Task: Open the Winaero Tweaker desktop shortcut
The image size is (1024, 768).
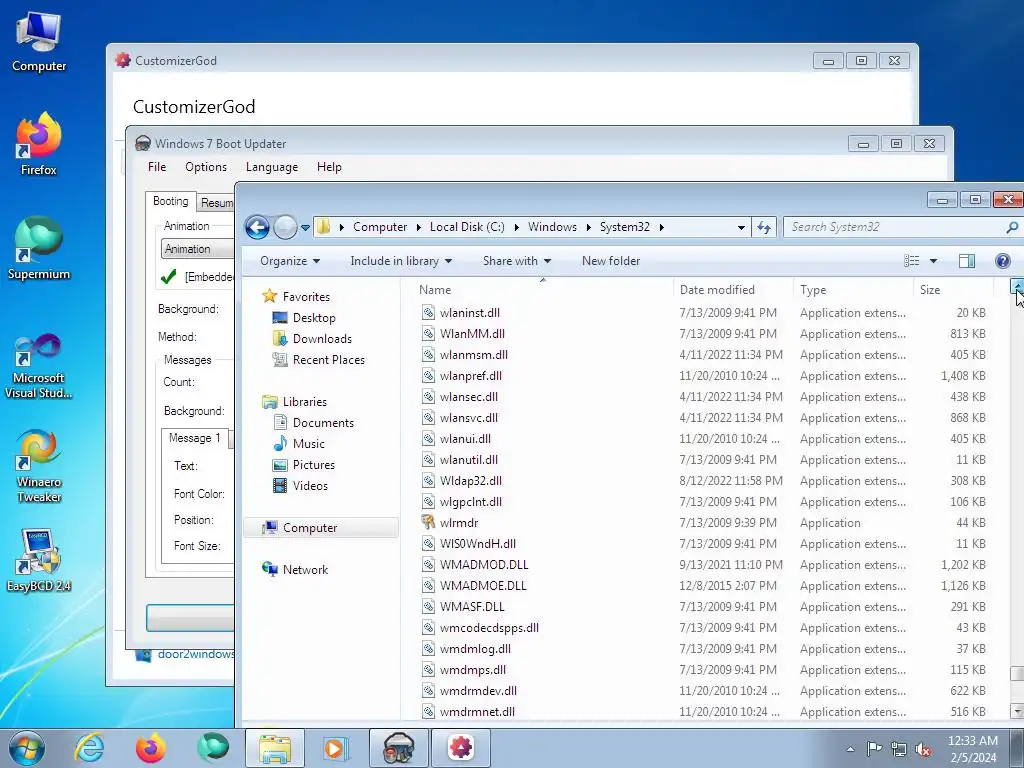Action: point(39,466)
